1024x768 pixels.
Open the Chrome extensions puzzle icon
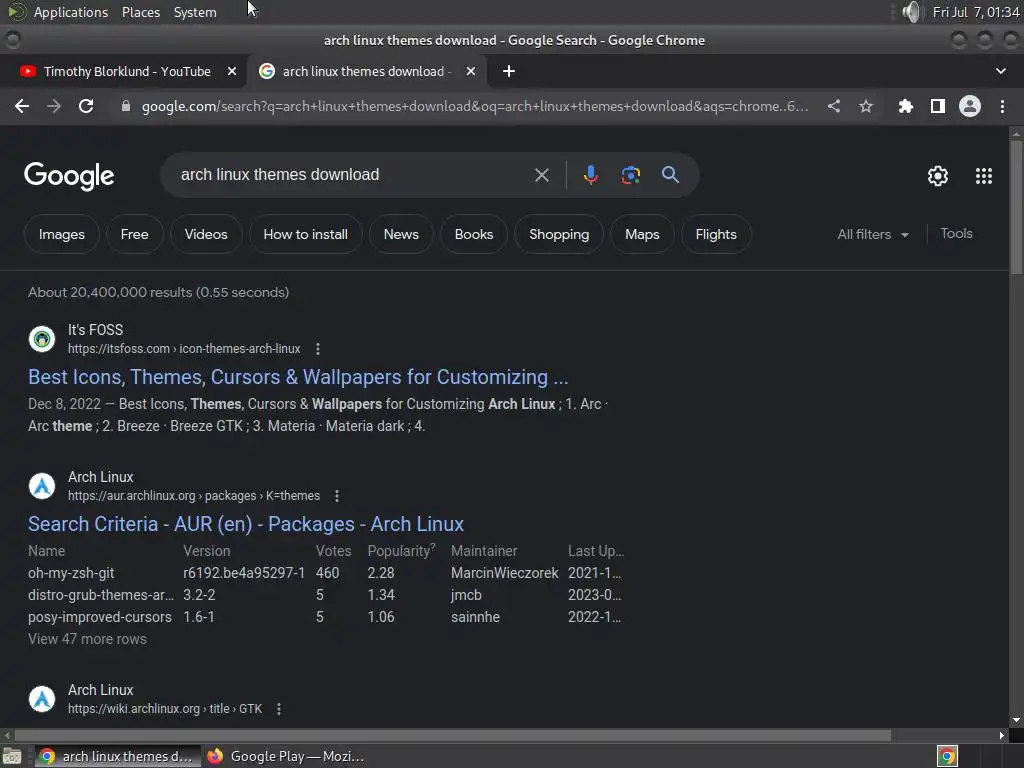pyautogui.click(x=906, y=106)
